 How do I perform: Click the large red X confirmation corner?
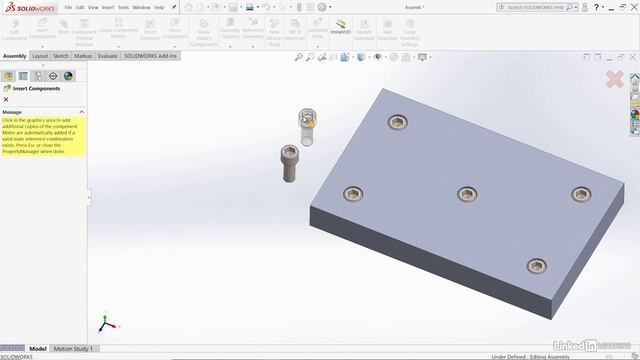615,79
